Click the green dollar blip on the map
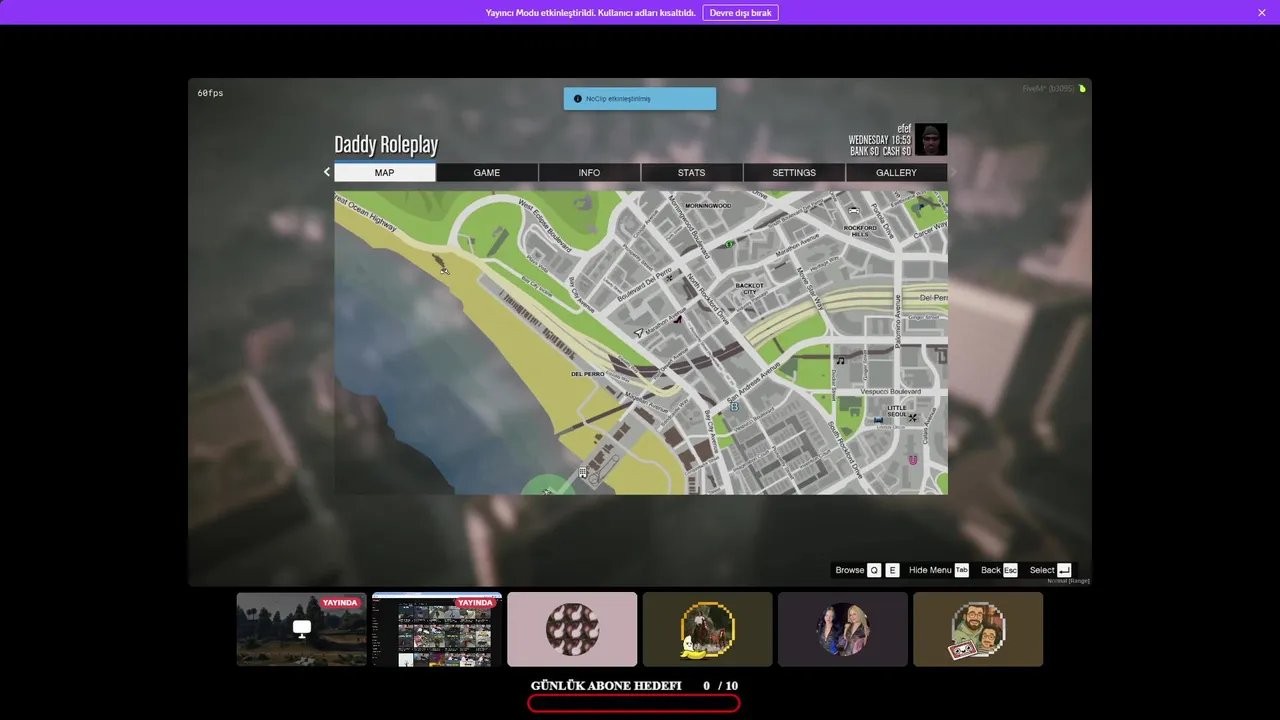Image resolution: width=1280 pixels, height=720 pixels. pos(730,244)
